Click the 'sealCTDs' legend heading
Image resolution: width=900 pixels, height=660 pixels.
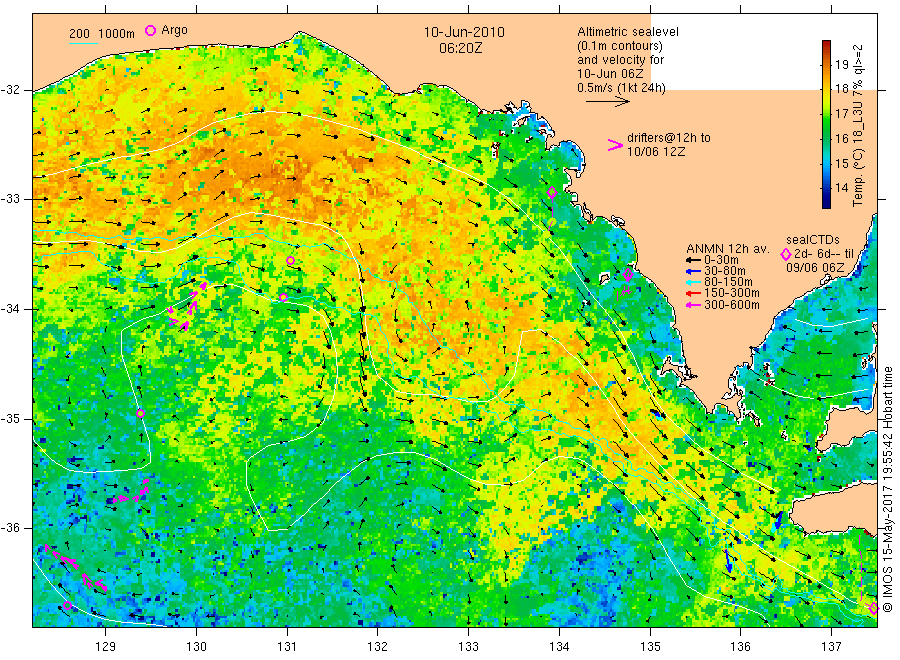pyautogui.click(x=813, y=240)
